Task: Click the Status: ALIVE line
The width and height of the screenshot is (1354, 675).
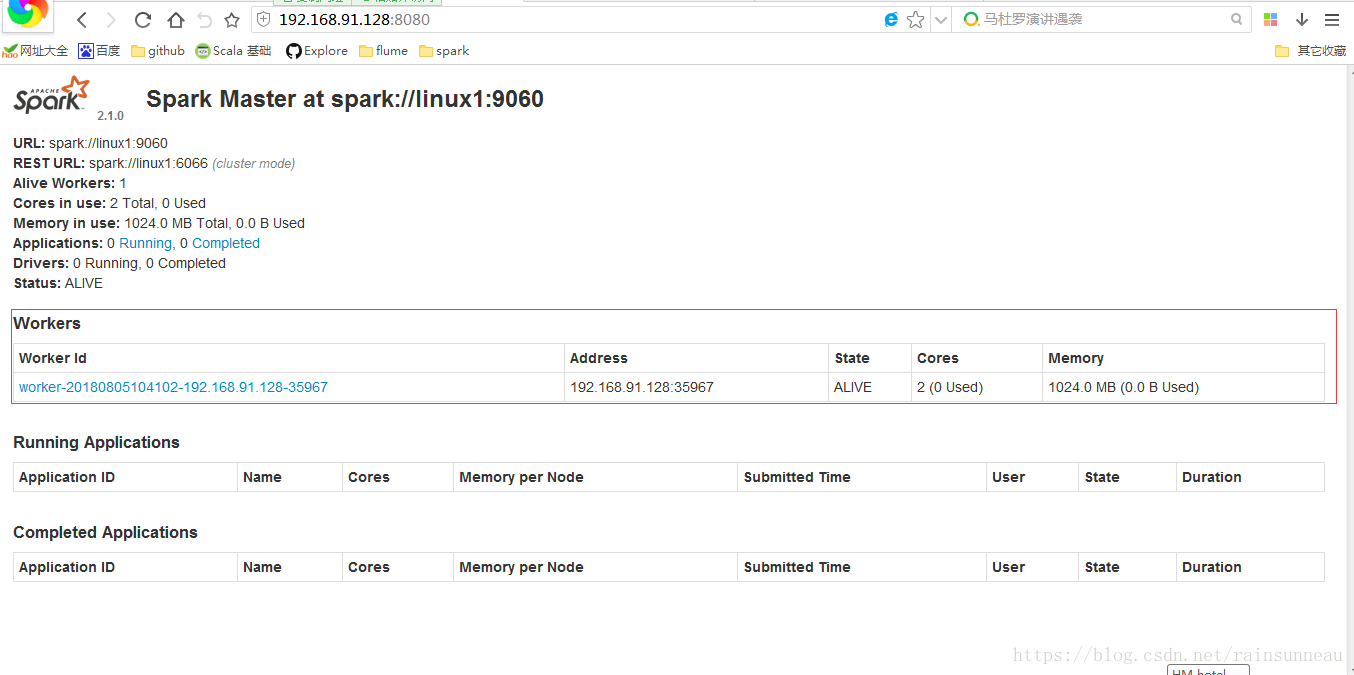Action: pos(58,283)
